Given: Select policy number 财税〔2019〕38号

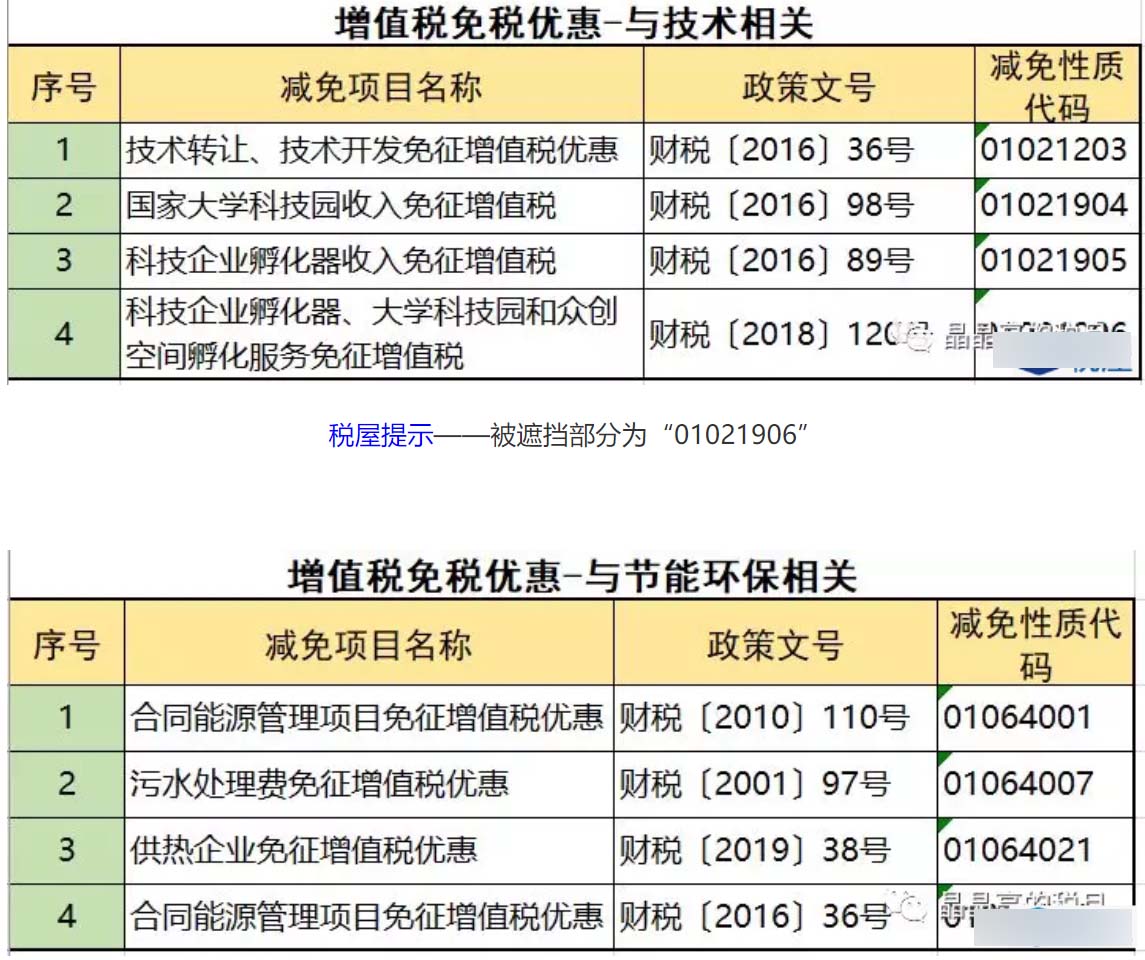Looking at the screenshot, I should [x=754, y=850].
